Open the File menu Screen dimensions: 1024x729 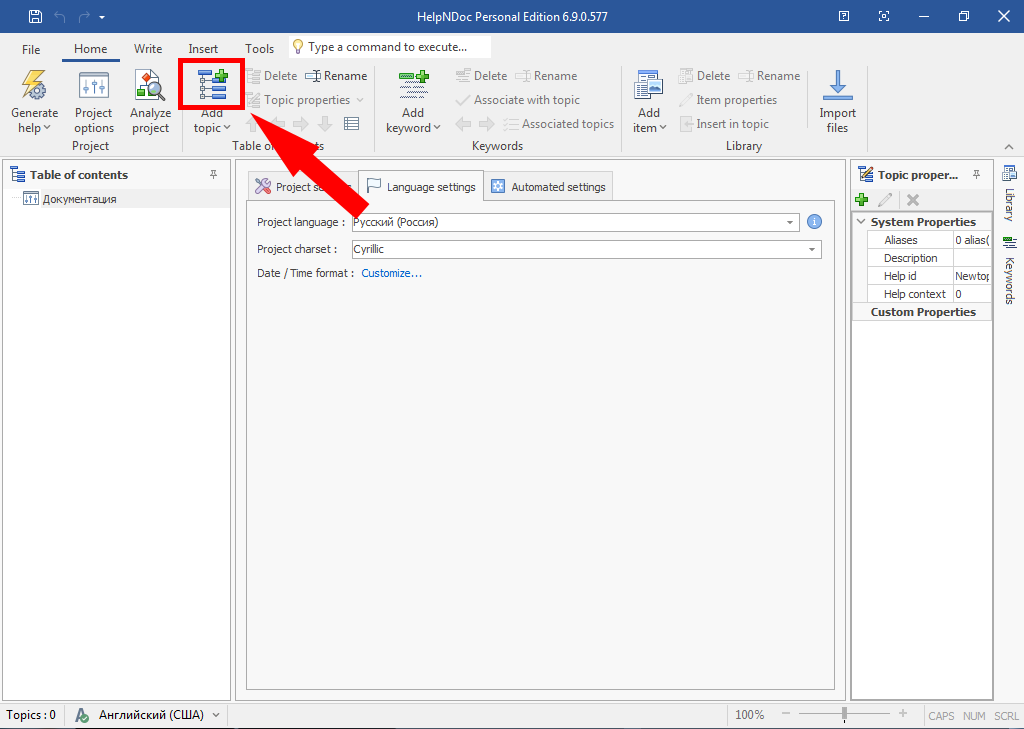tap(31, 49)
